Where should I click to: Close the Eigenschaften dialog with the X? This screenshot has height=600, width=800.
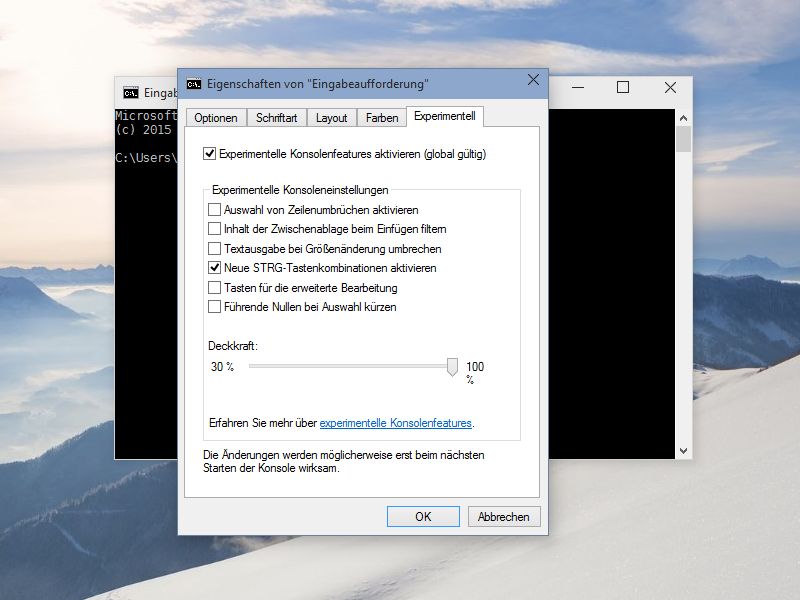tap(533, 80)
